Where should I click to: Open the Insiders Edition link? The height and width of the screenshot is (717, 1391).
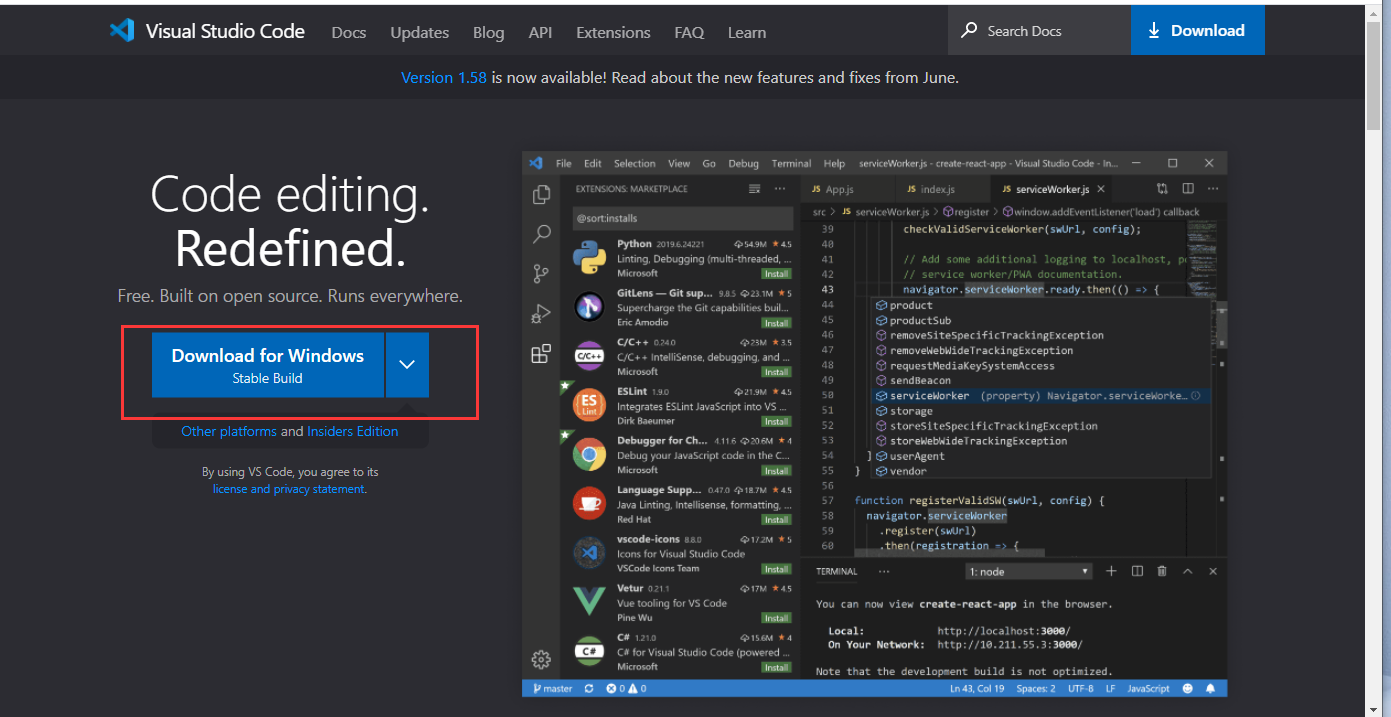[353, 431]
